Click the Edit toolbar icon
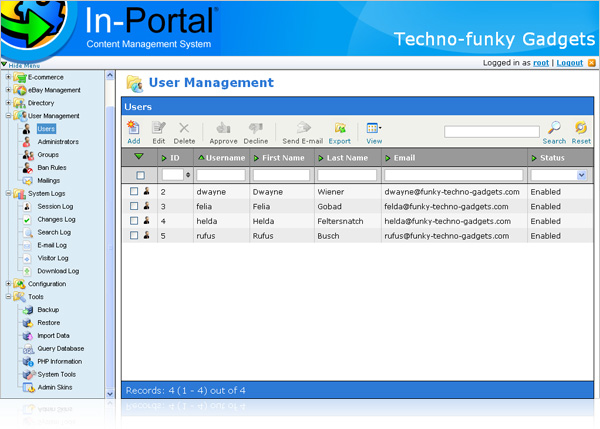The height and width of the screenshot is (429, 600). (158, 128)
